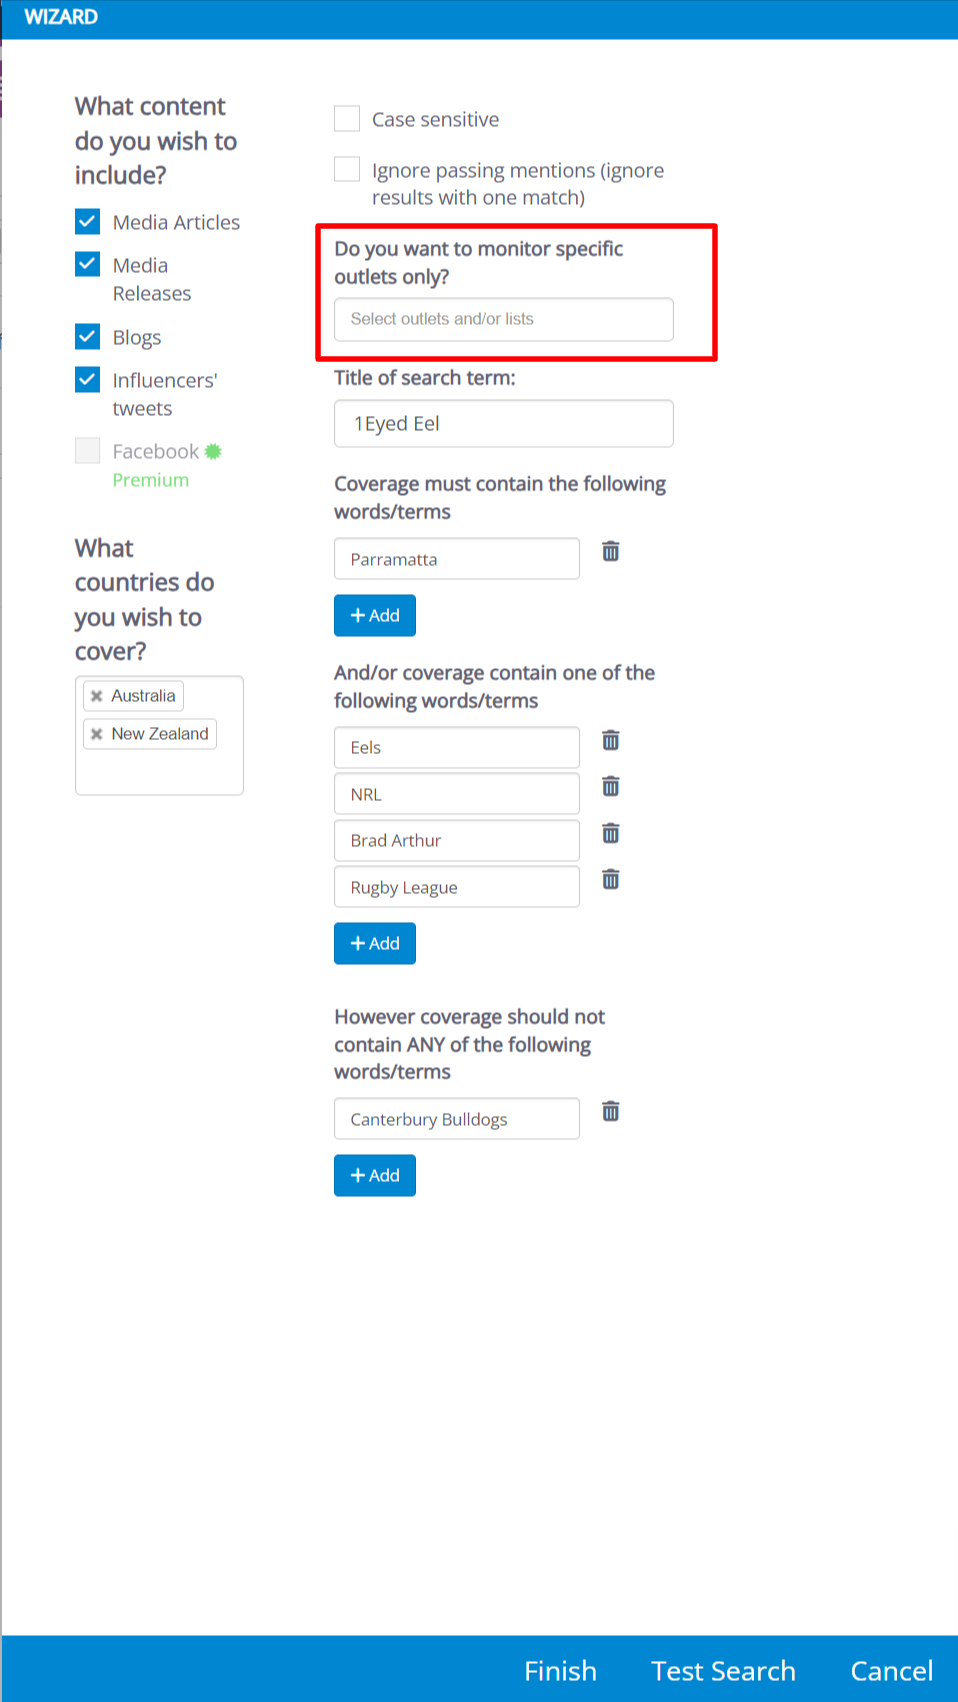Remove Rugby League term with trash icon
This screenshot has width=958, height=1702.
point(610,880)
